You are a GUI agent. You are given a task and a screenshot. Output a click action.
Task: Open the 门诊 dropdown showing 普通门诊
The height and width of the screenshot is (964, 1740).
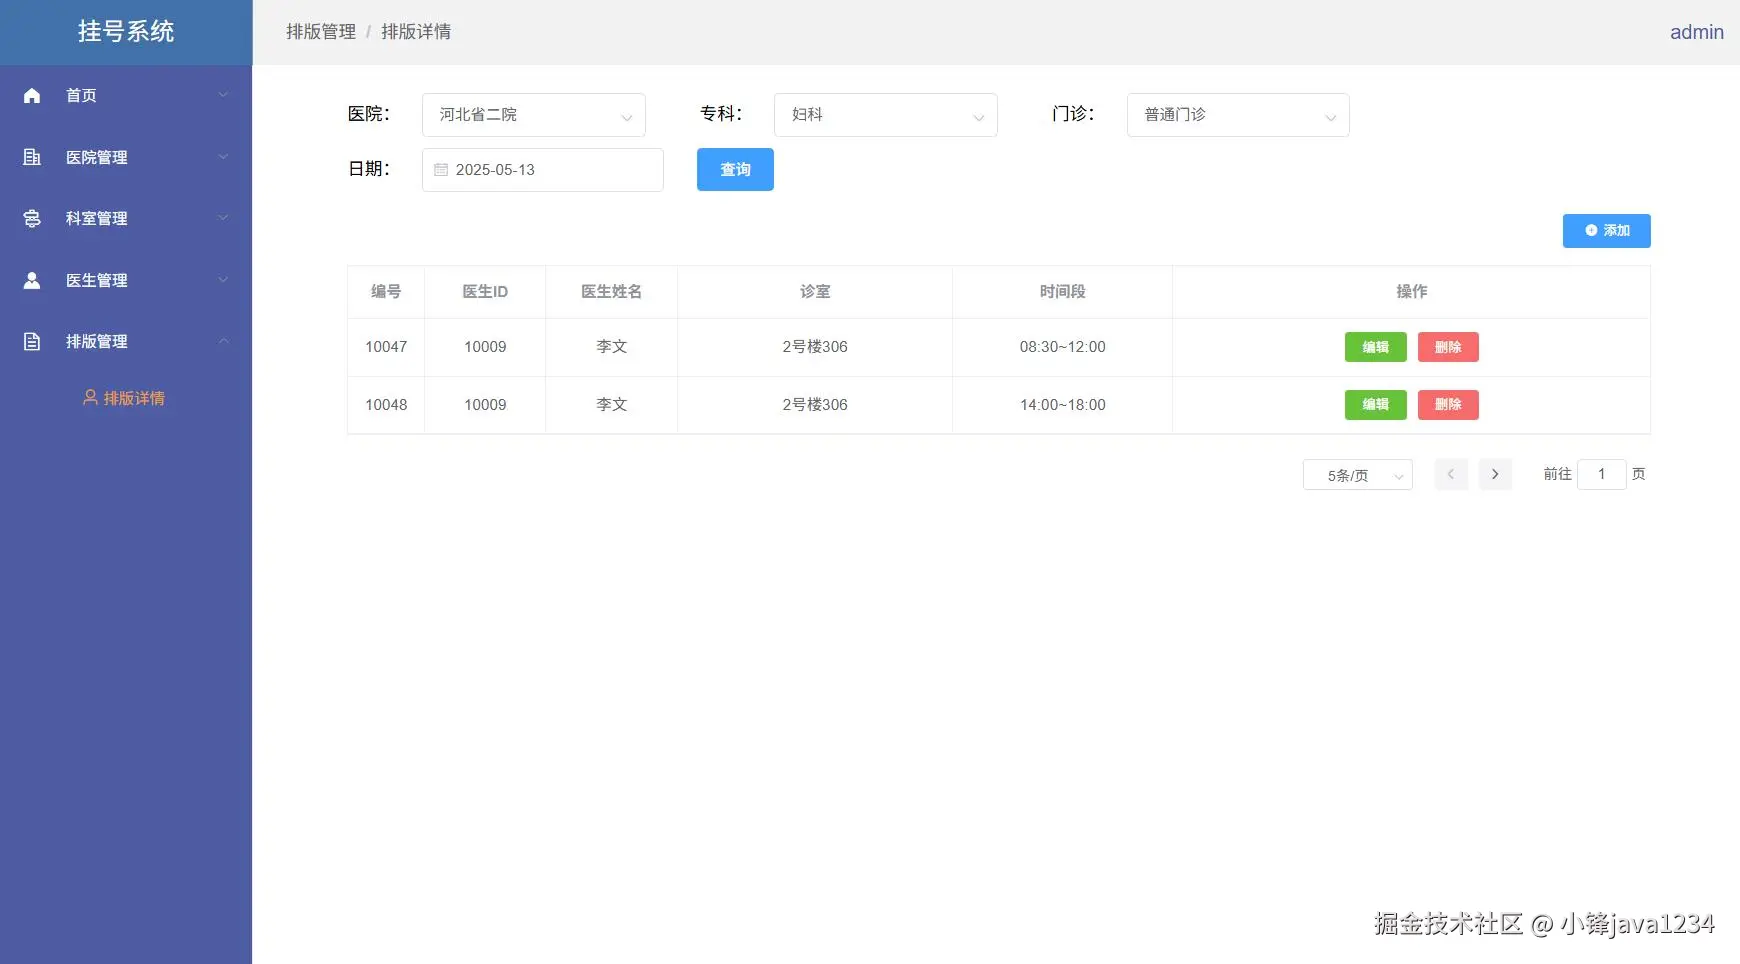pos(1238,115)
